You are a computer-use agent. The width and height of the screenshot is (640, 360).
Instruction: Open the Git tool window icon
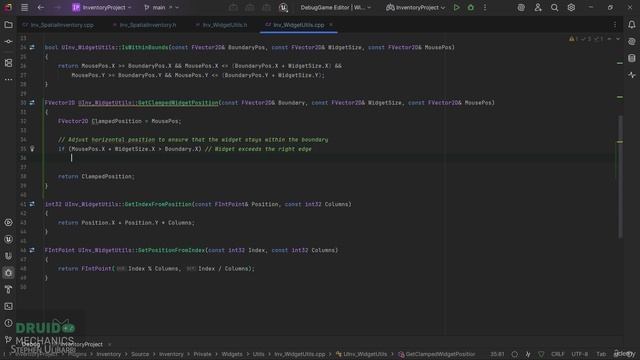pyautogui.click(x=8, y=339)
